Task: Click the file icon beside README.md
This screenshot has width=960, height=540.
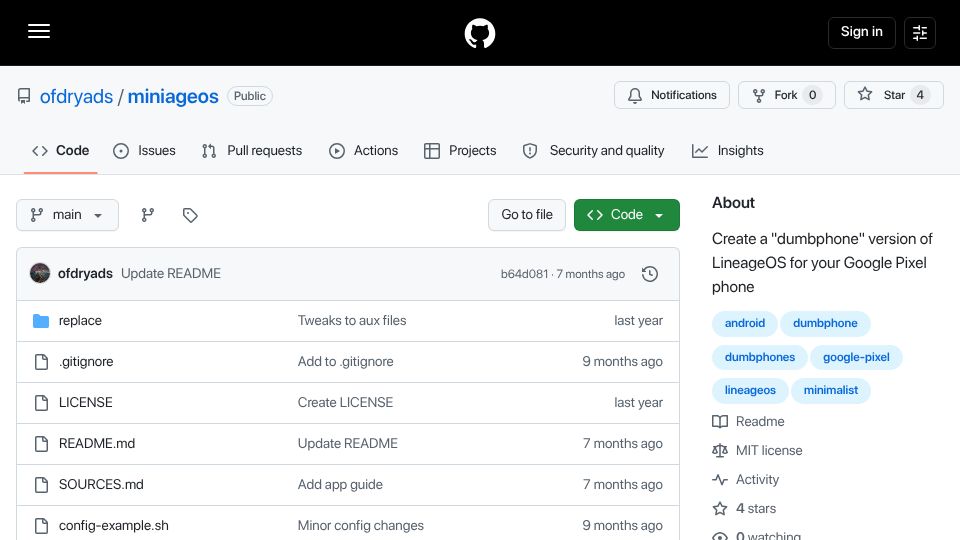Action: pyautogui.click(x=41, y=444)
